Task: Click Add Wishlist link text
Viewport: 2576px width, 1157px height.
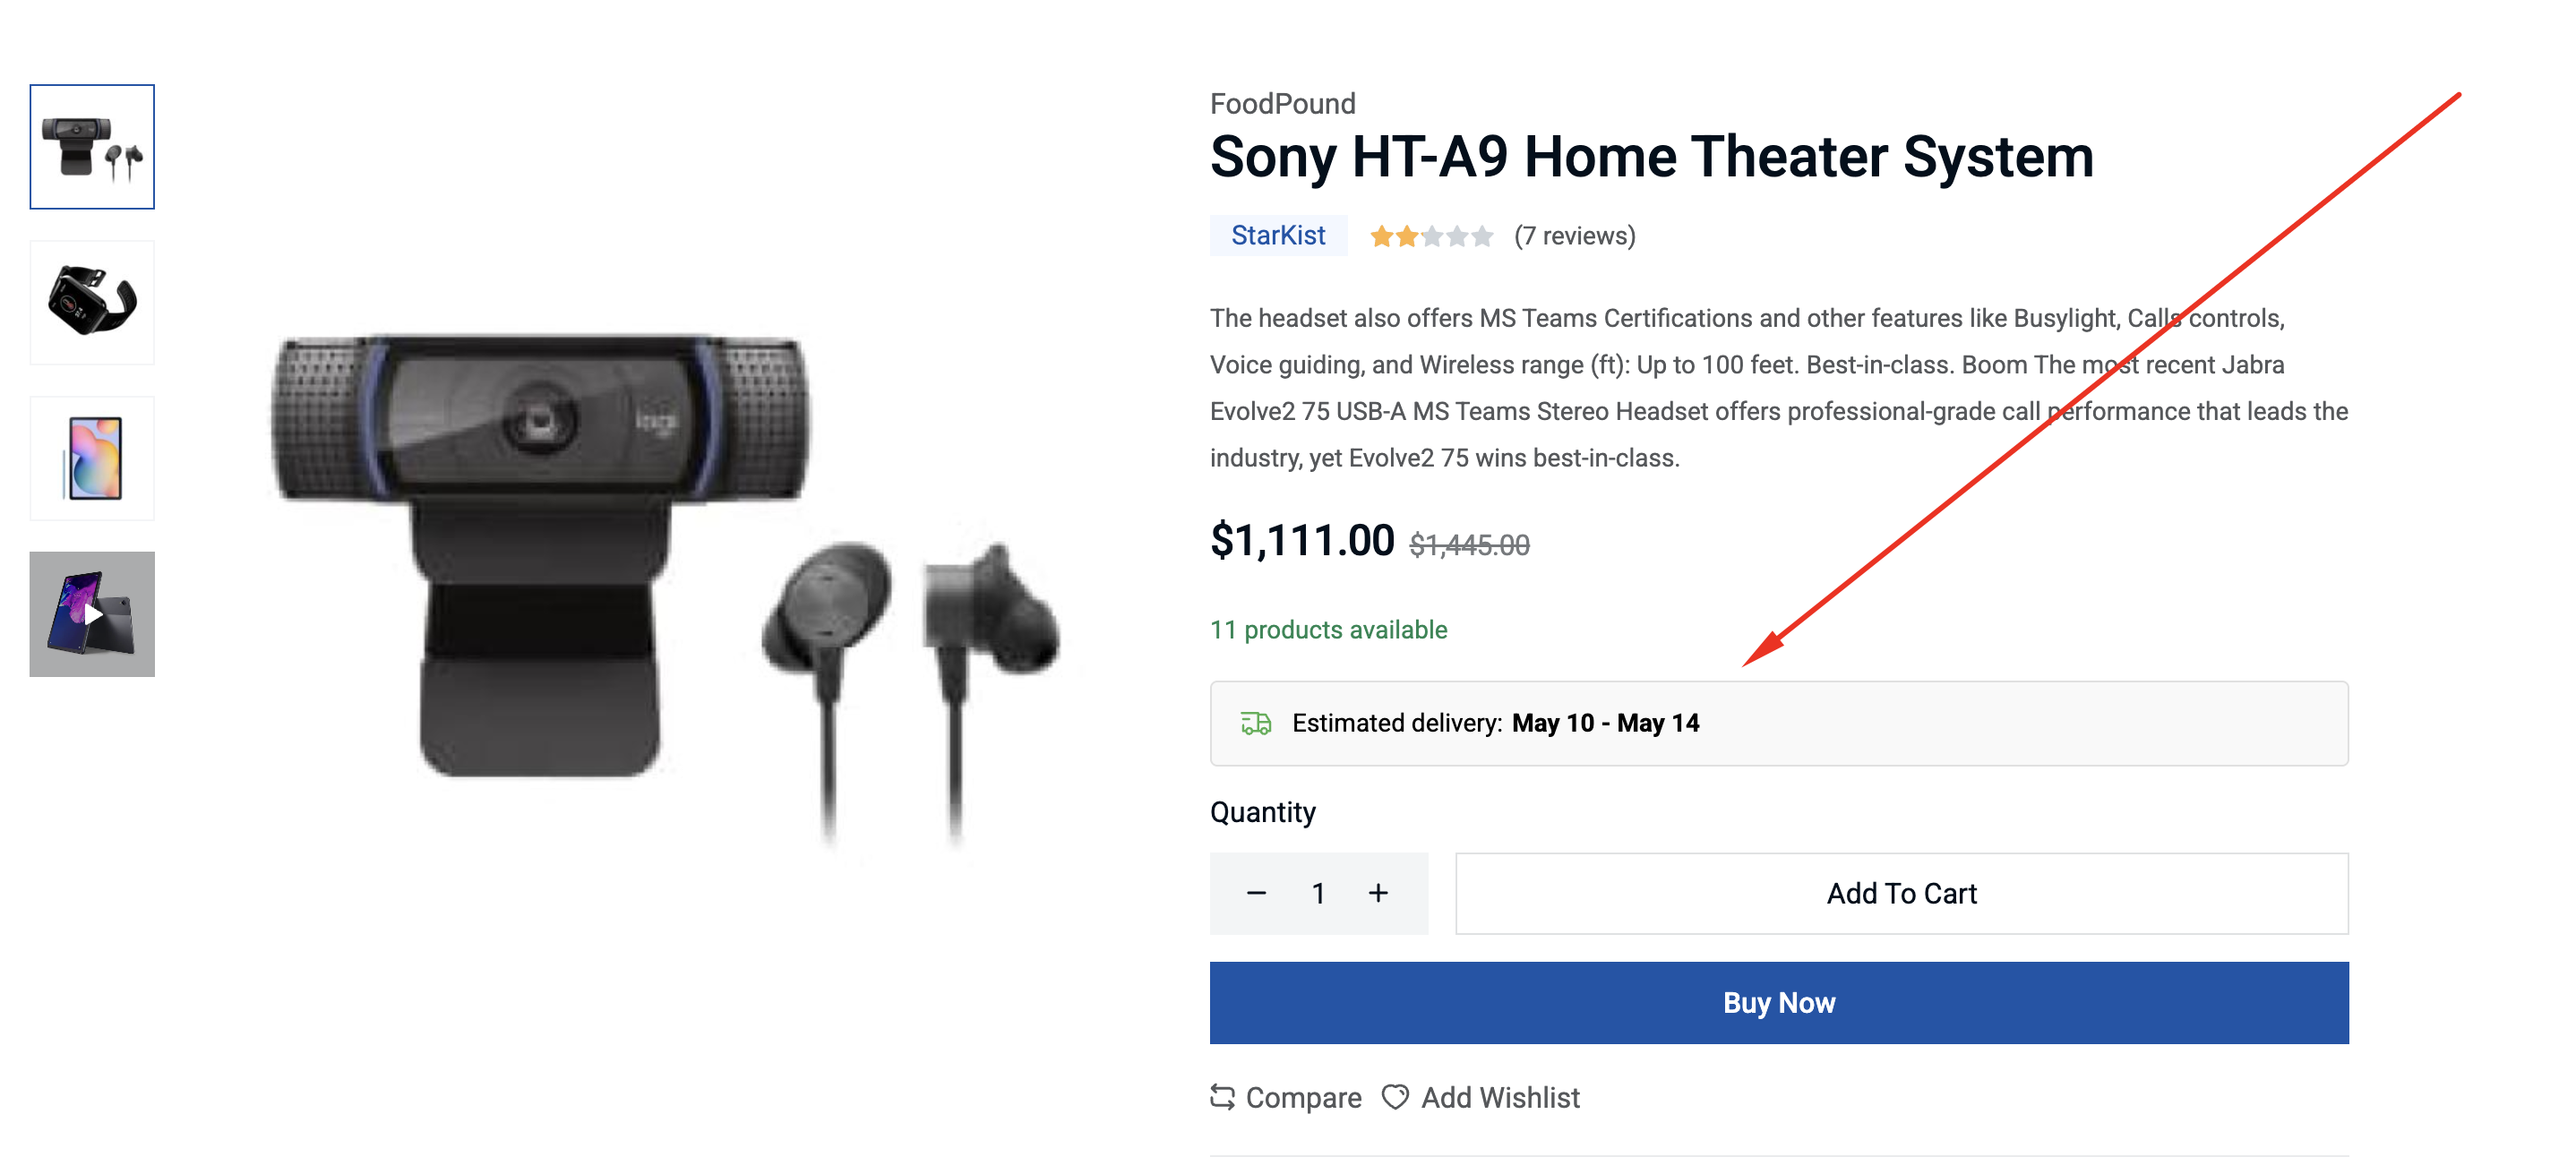Action: (x=1500, y=1097)
